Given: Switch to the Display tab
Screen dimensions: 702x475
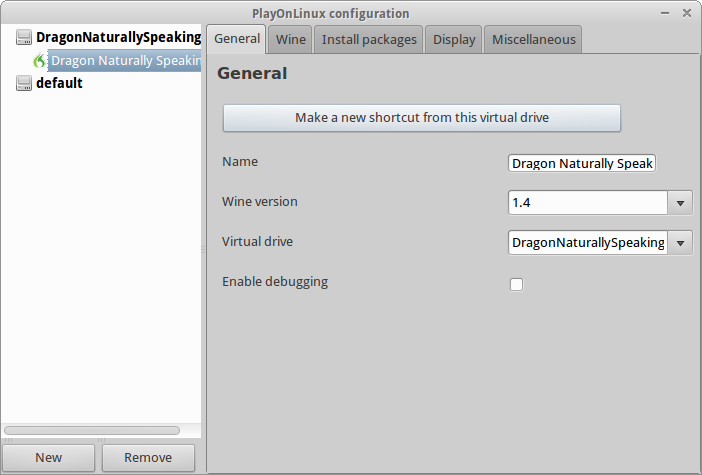Looking at the screenshot, I should (454, 39).
